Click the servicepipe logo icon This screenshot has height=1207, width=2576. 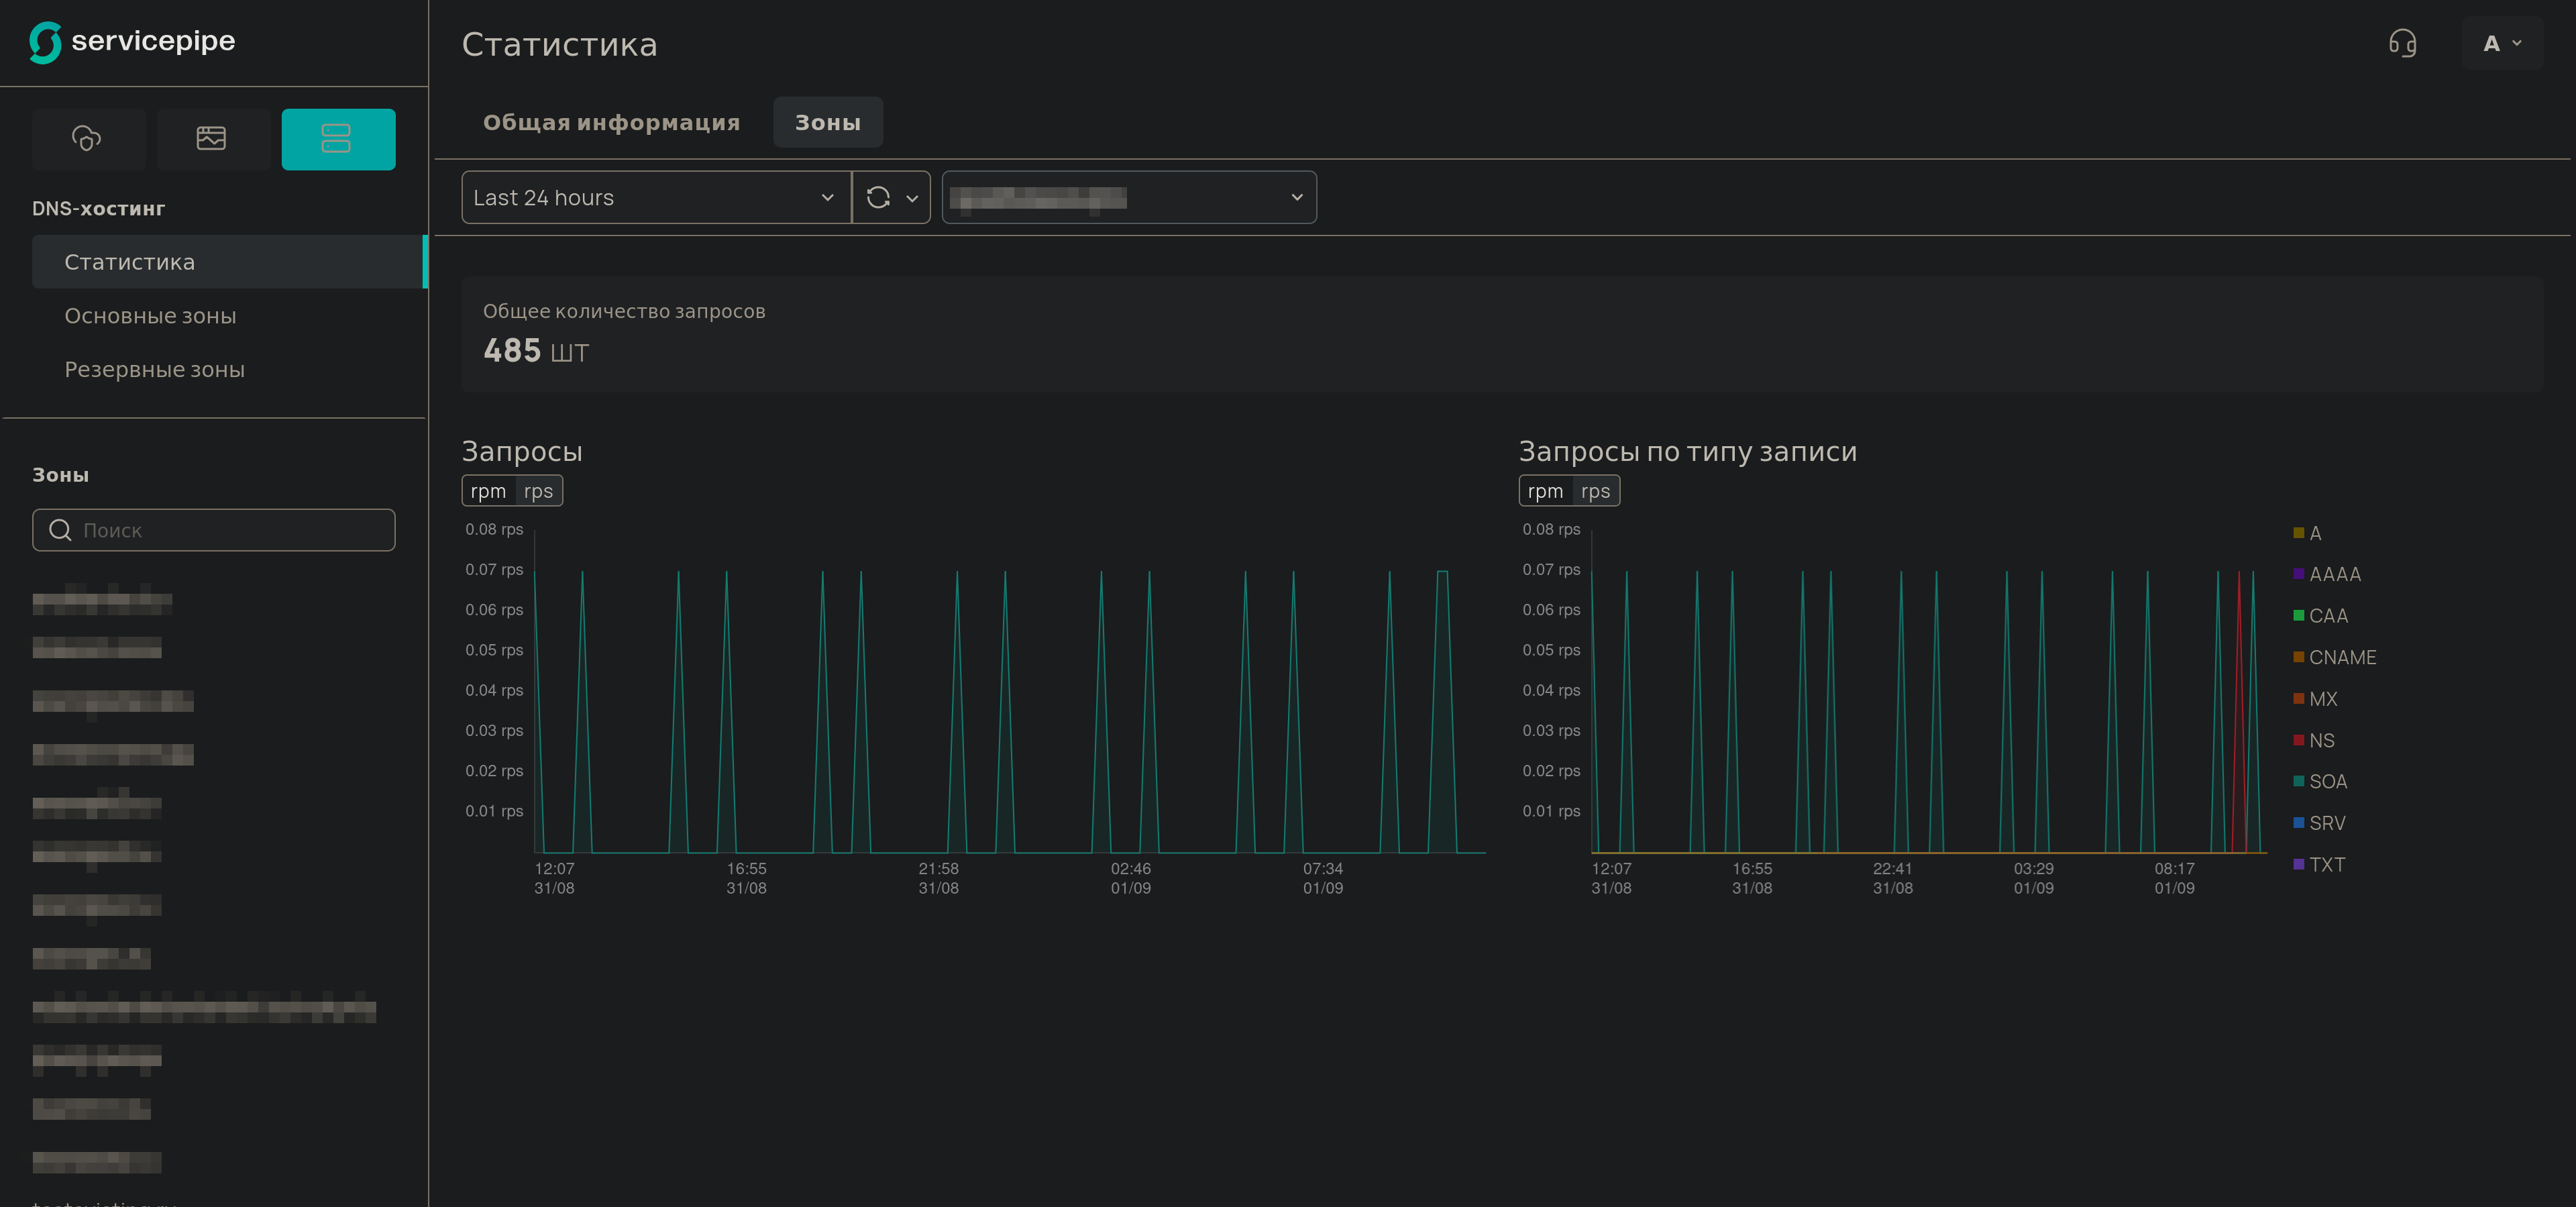45,42
